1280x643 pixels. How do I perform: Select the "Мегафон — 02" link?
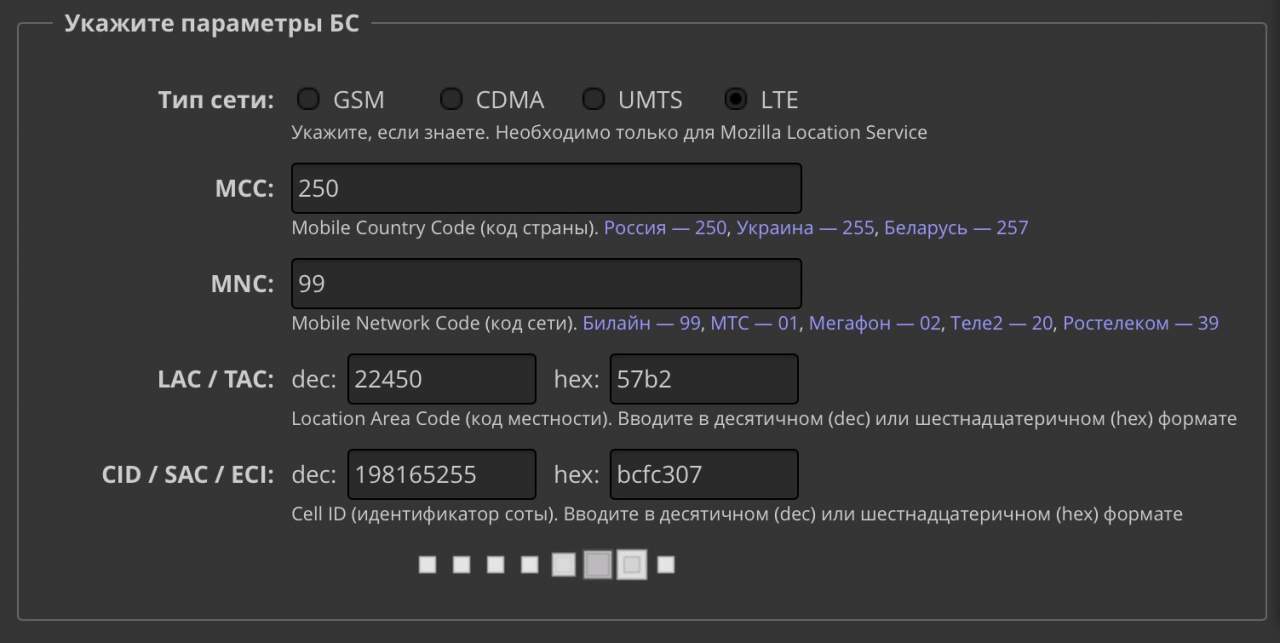875,324
